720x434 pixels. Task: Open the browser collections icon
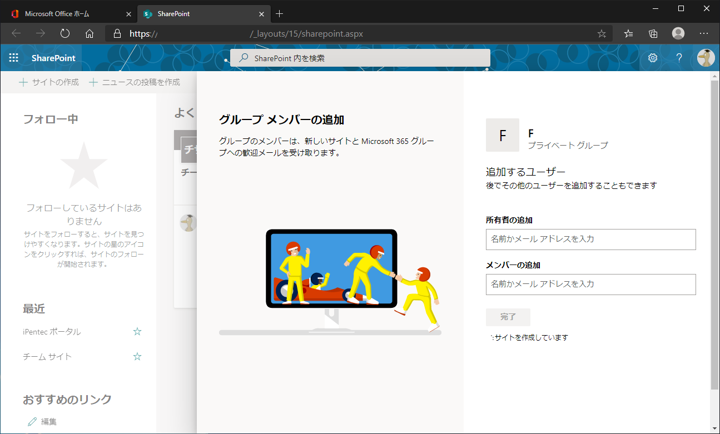tap(653, 34)
